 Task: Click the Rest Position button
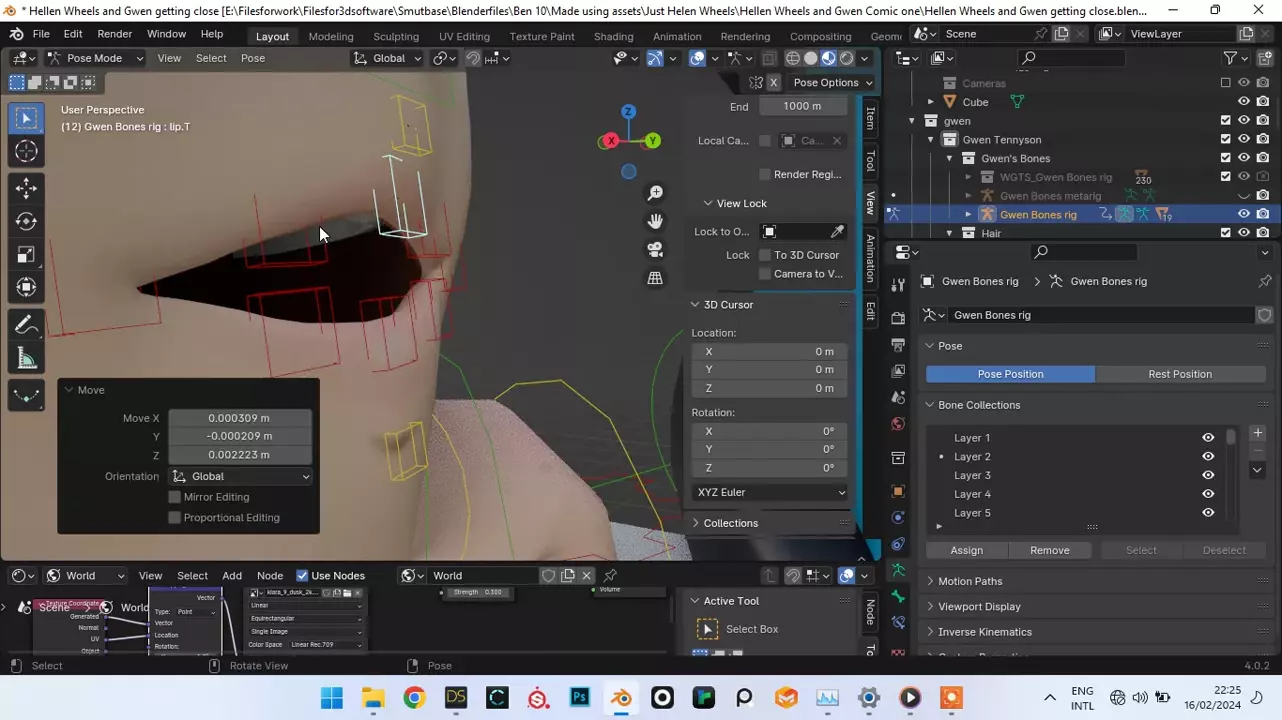(x=1180, y=374)
